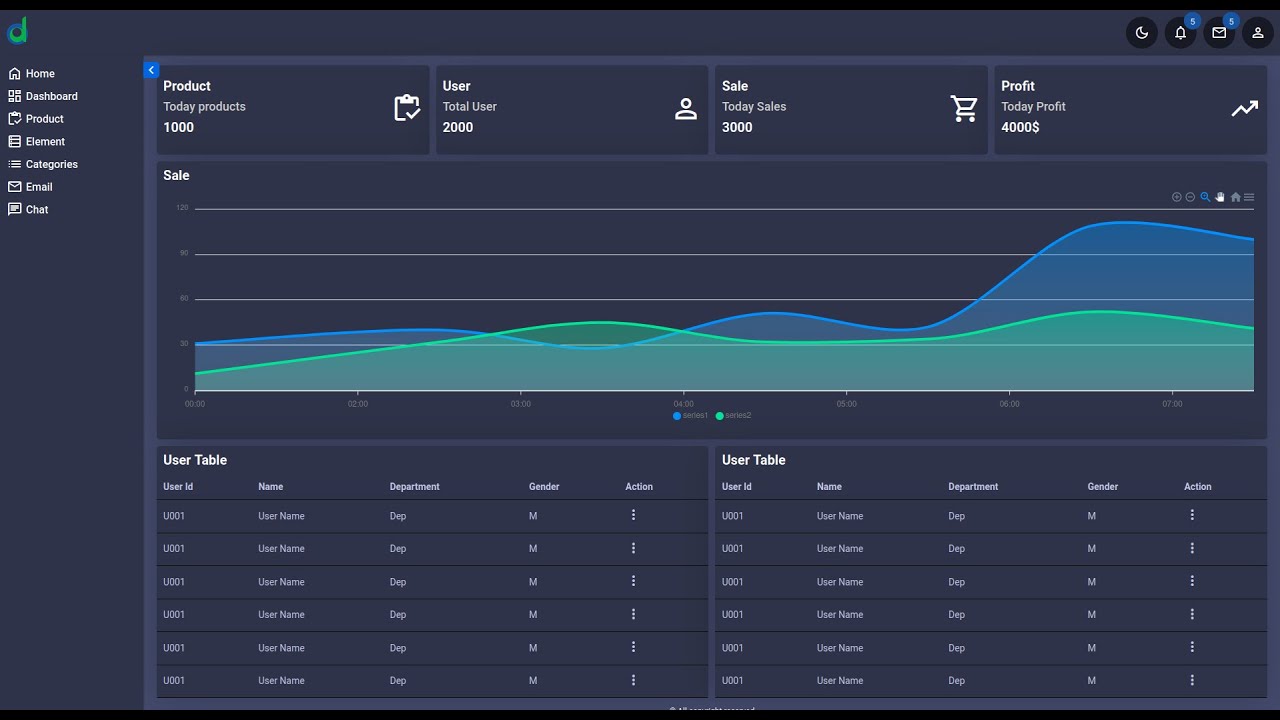Screen dimensions: 1280x720
Task: Open the user profile icon in top bar
Action: pyautogui.click(x=1258, y=33)
